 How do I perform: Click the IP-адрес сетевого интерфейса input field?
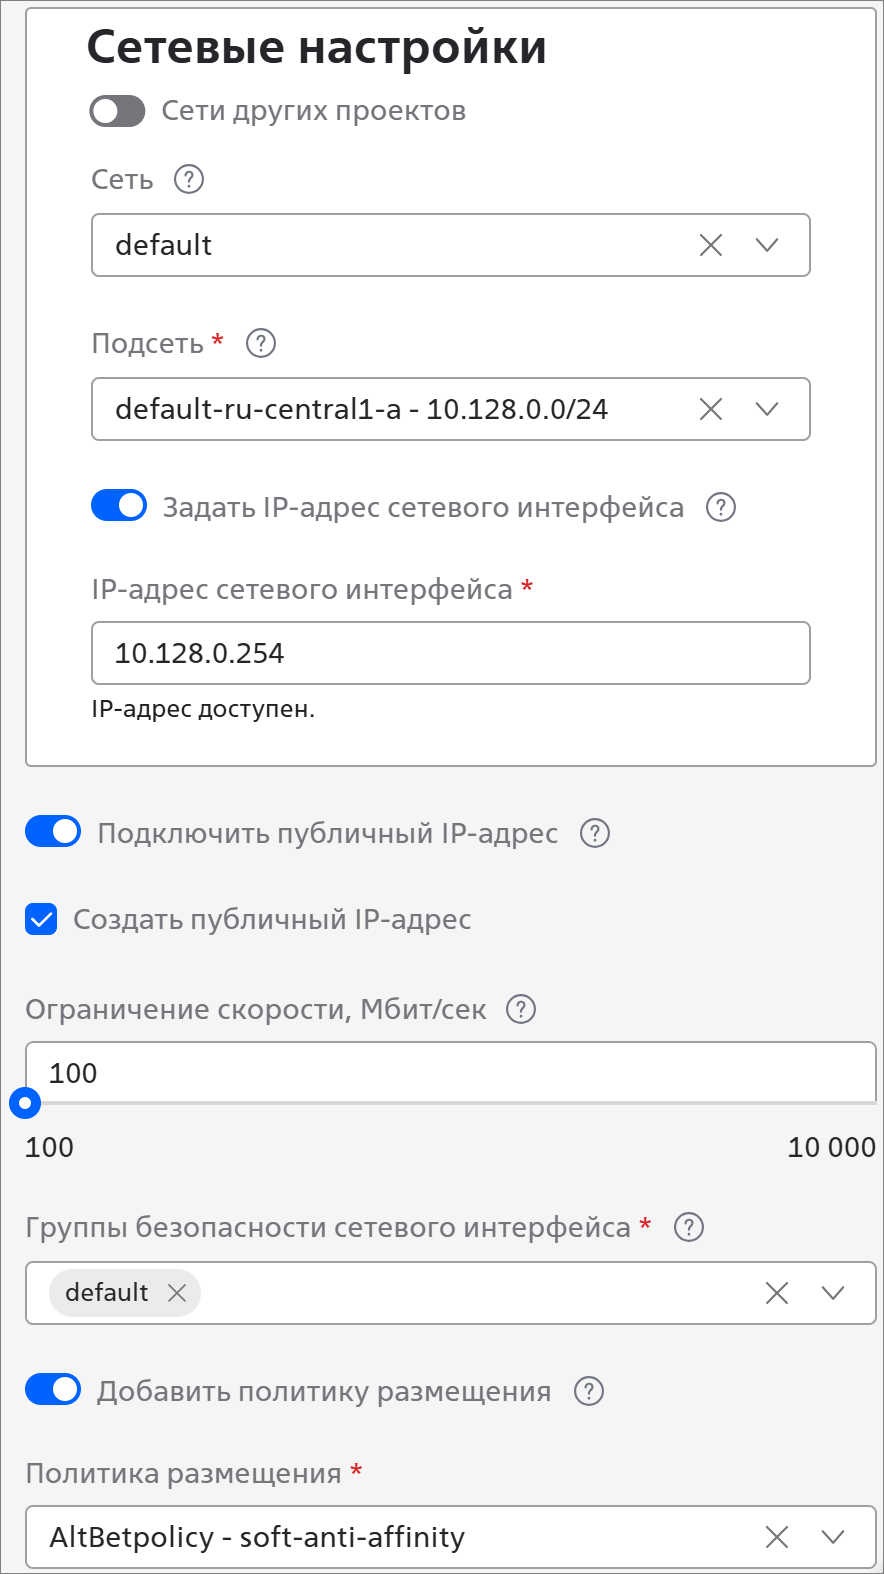tap(450, 653)
